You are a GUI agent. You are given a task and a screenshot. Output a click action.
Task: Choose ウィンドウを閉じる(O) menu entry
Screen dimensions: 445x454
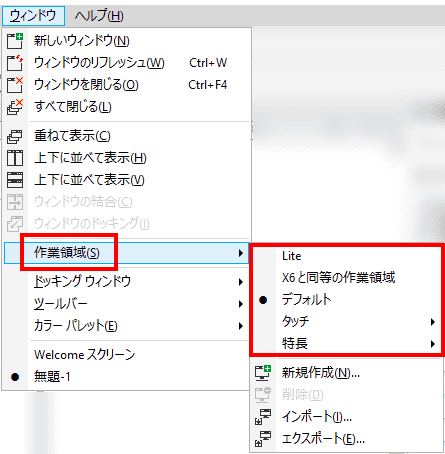127,85
